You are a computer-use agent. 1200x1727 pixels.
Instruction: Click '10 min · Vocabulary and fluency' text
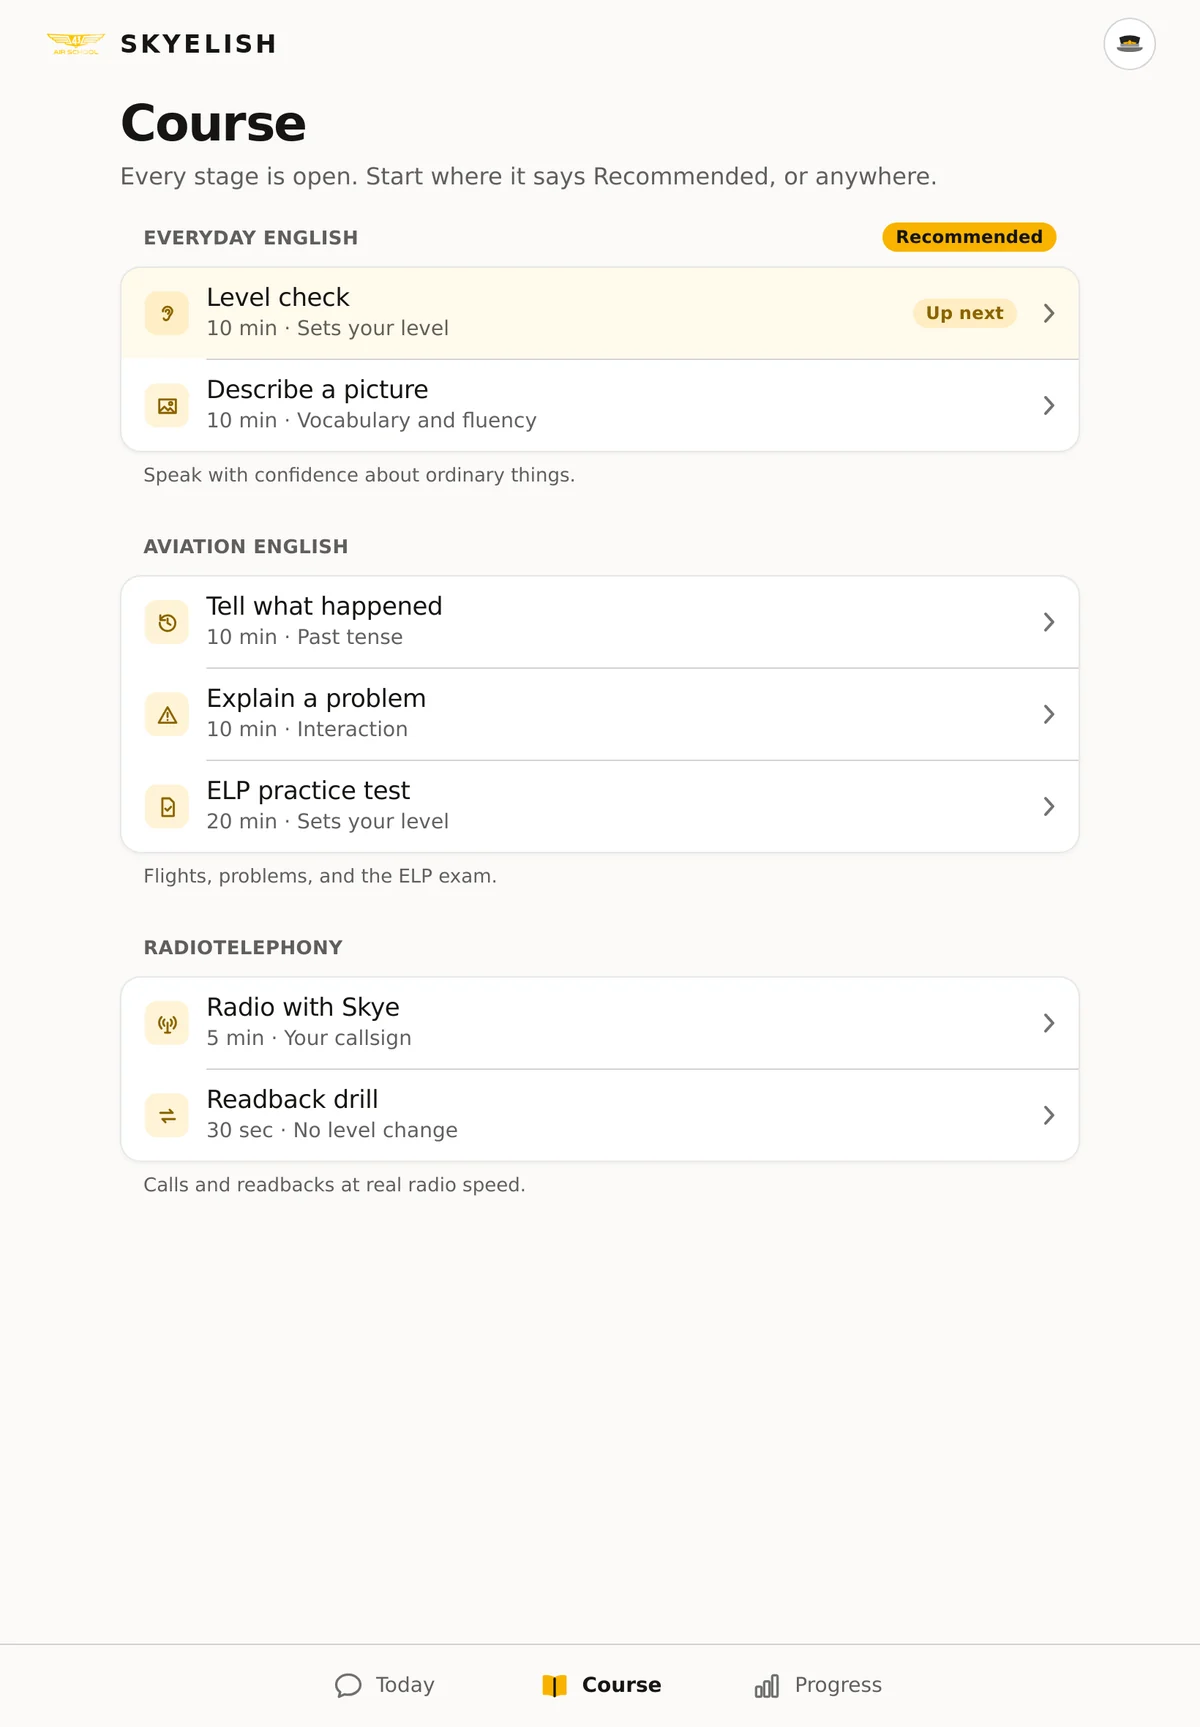[371, 420]
